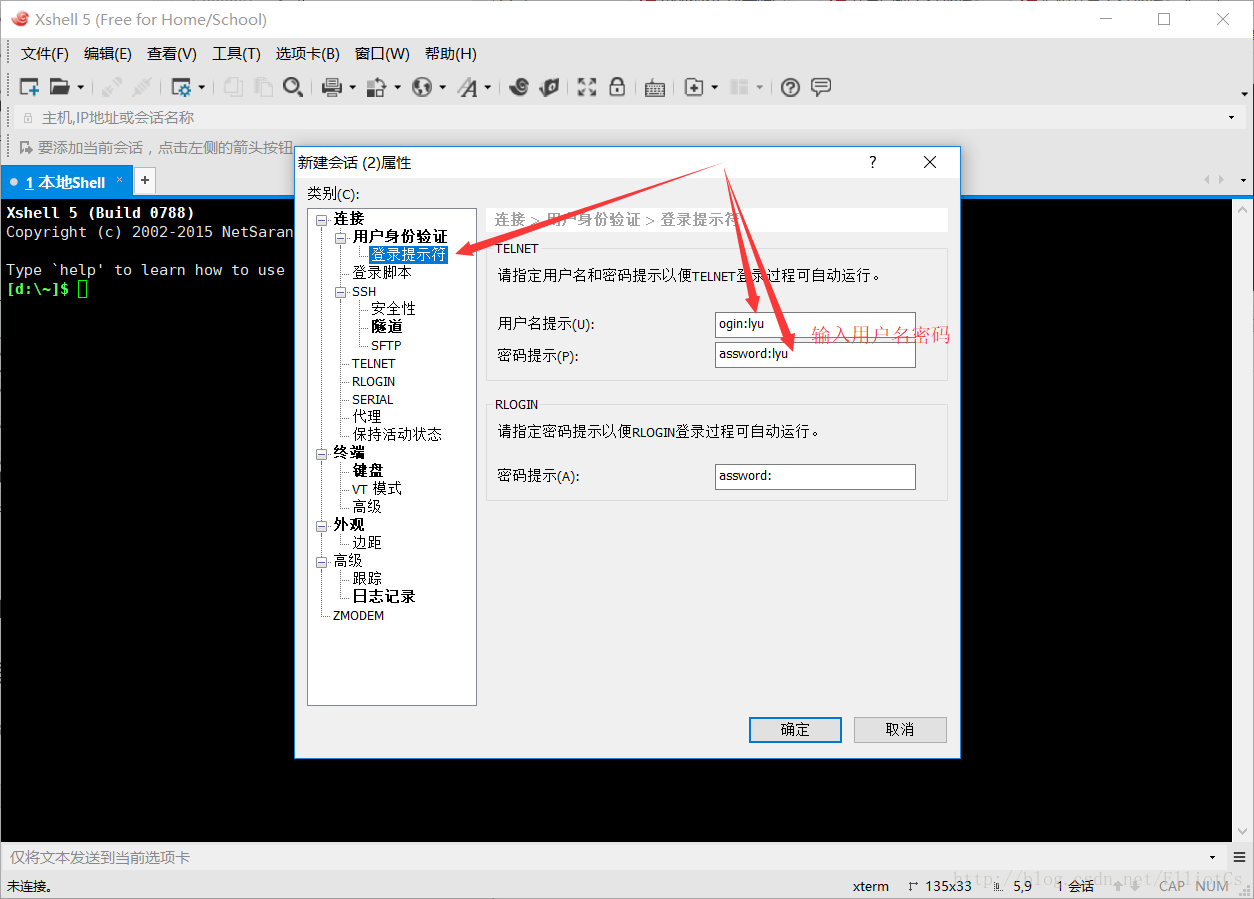Select ZMODEM in the category tree
The image size is (1254, 899).
point(358,616)
